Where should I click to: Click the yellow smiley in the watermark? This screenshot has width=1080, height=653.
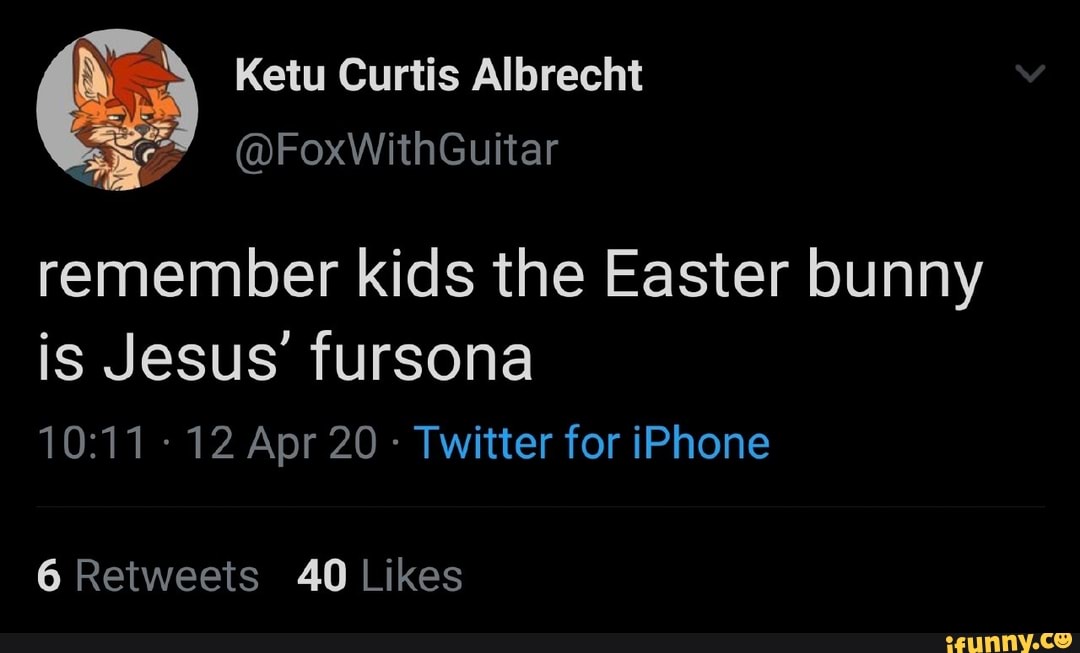(1064, 641)
